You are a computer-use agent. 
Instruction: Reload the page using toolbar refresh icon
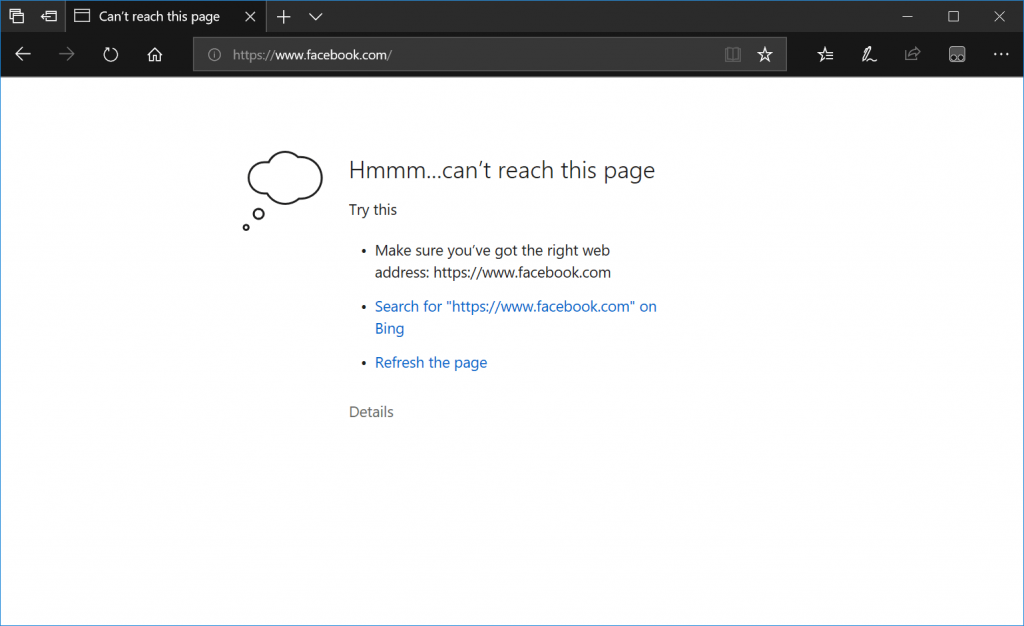[x=110, y=54]
